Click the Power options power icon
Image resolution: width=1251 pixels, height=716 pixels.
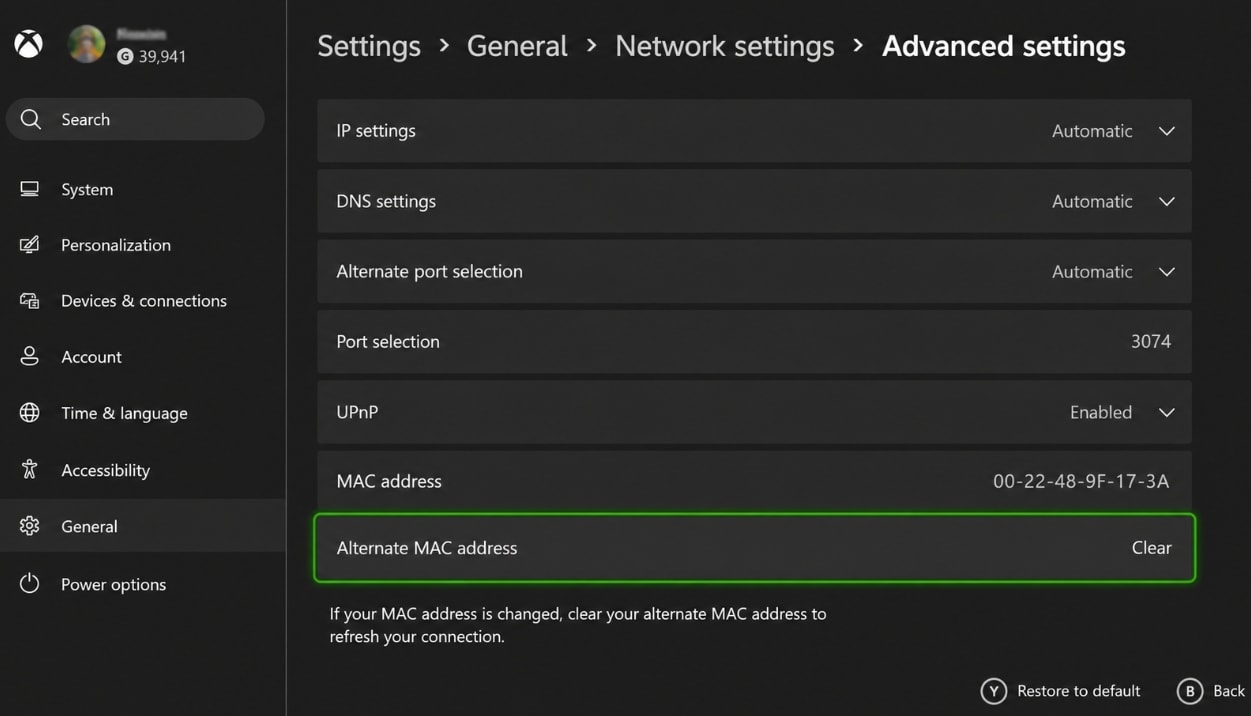click(30, 584)
